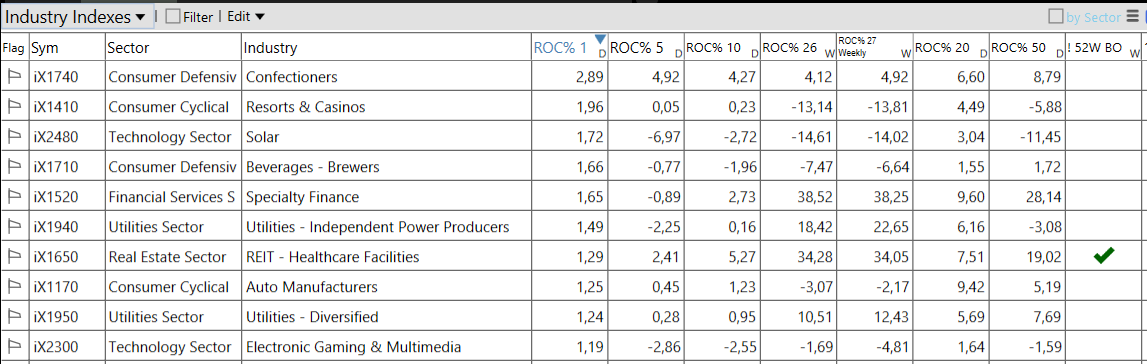The image size is (1147, 364).
Task: Open the Industry Indexes dropdown
Action: pyautogui.click(x=77, y=17)
